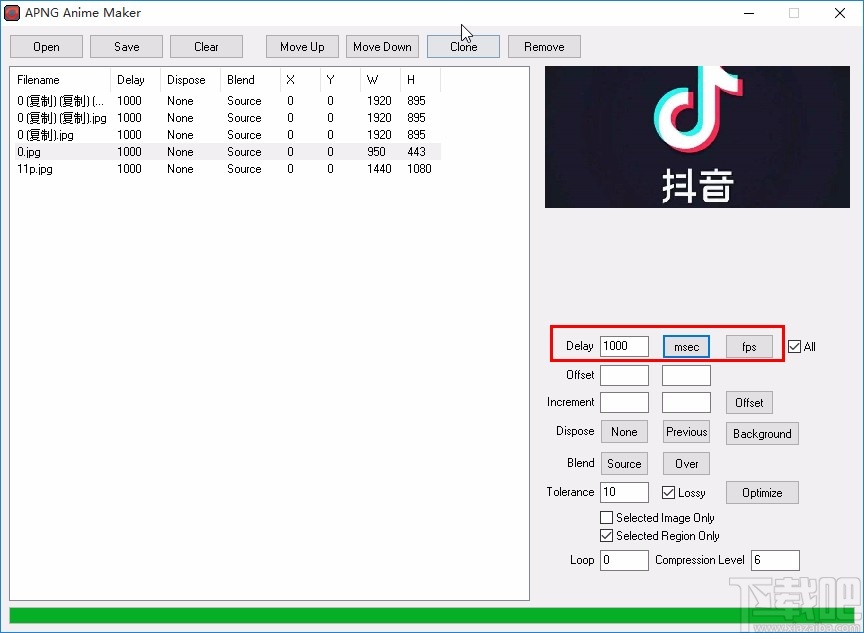
Task: Set delay units to msec
Action: [686, 346]
